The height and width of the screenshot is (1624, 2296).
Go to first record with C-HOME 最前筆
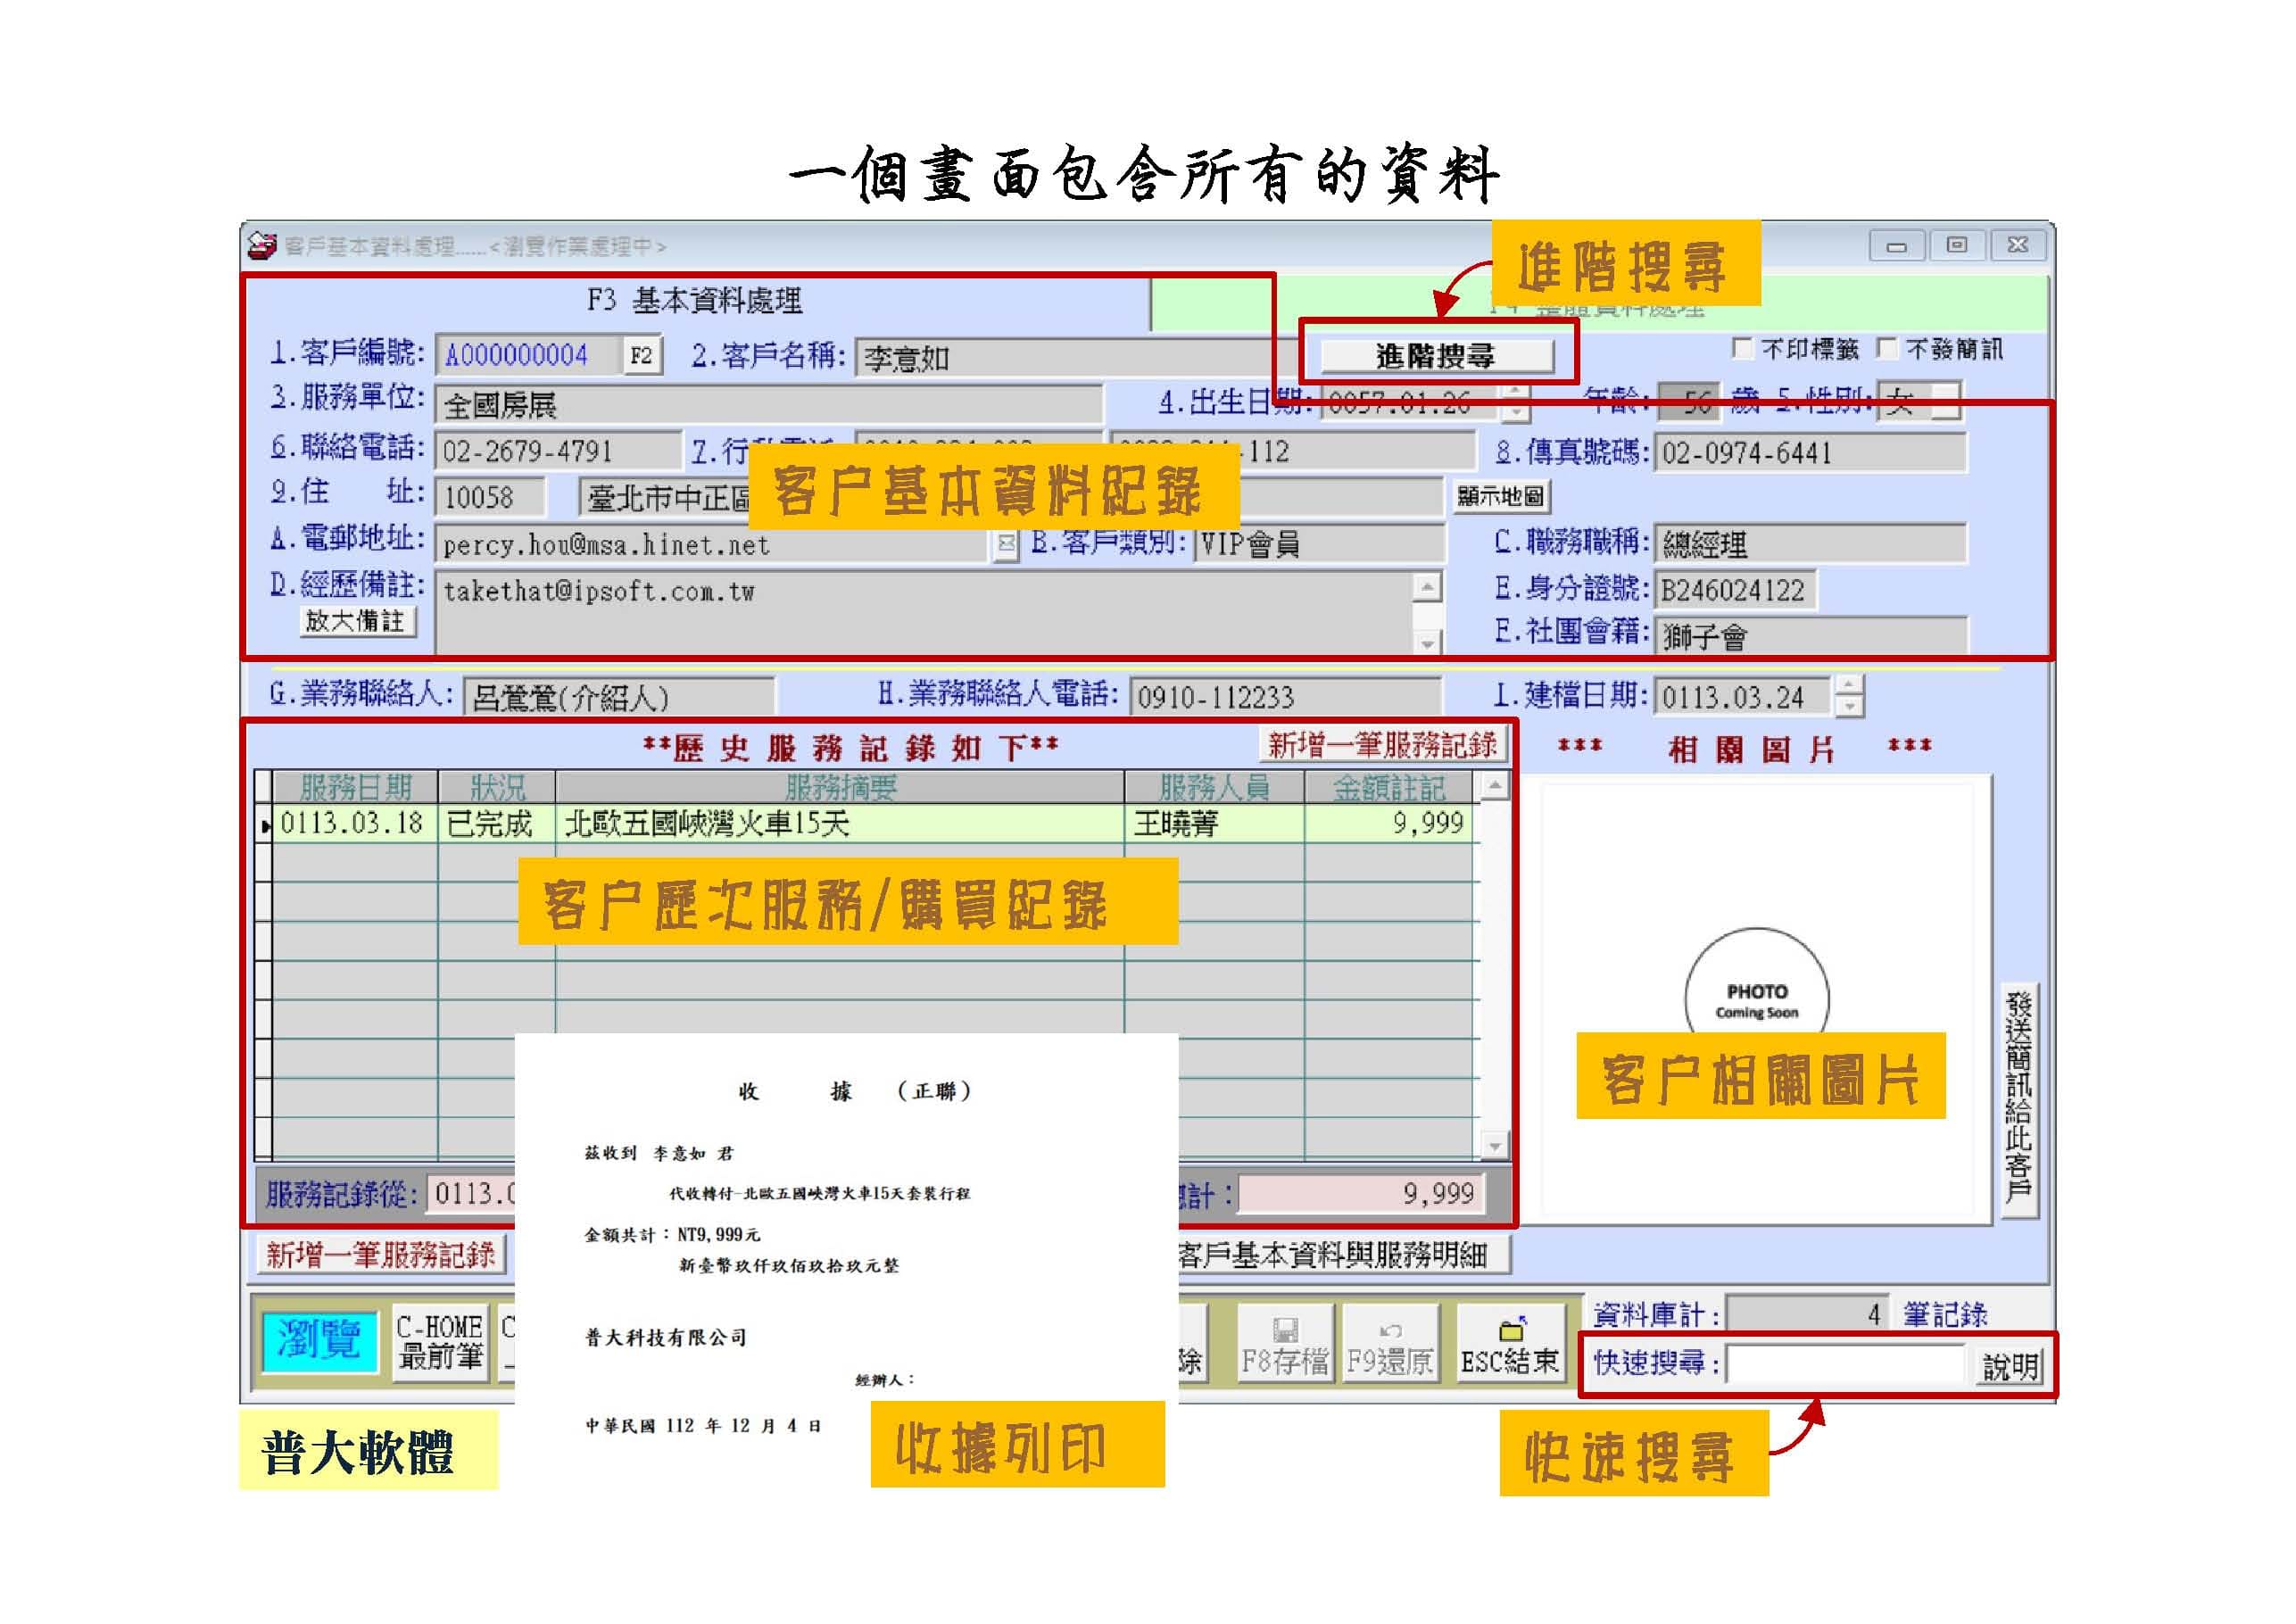click(440, 1341)
